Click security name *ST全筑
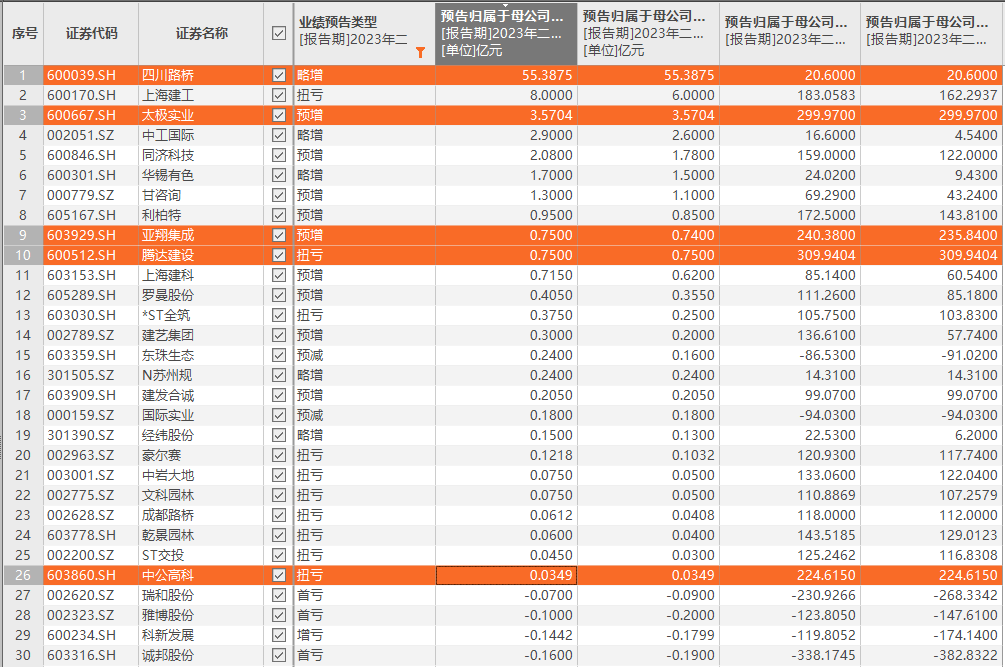 [167, 315]
